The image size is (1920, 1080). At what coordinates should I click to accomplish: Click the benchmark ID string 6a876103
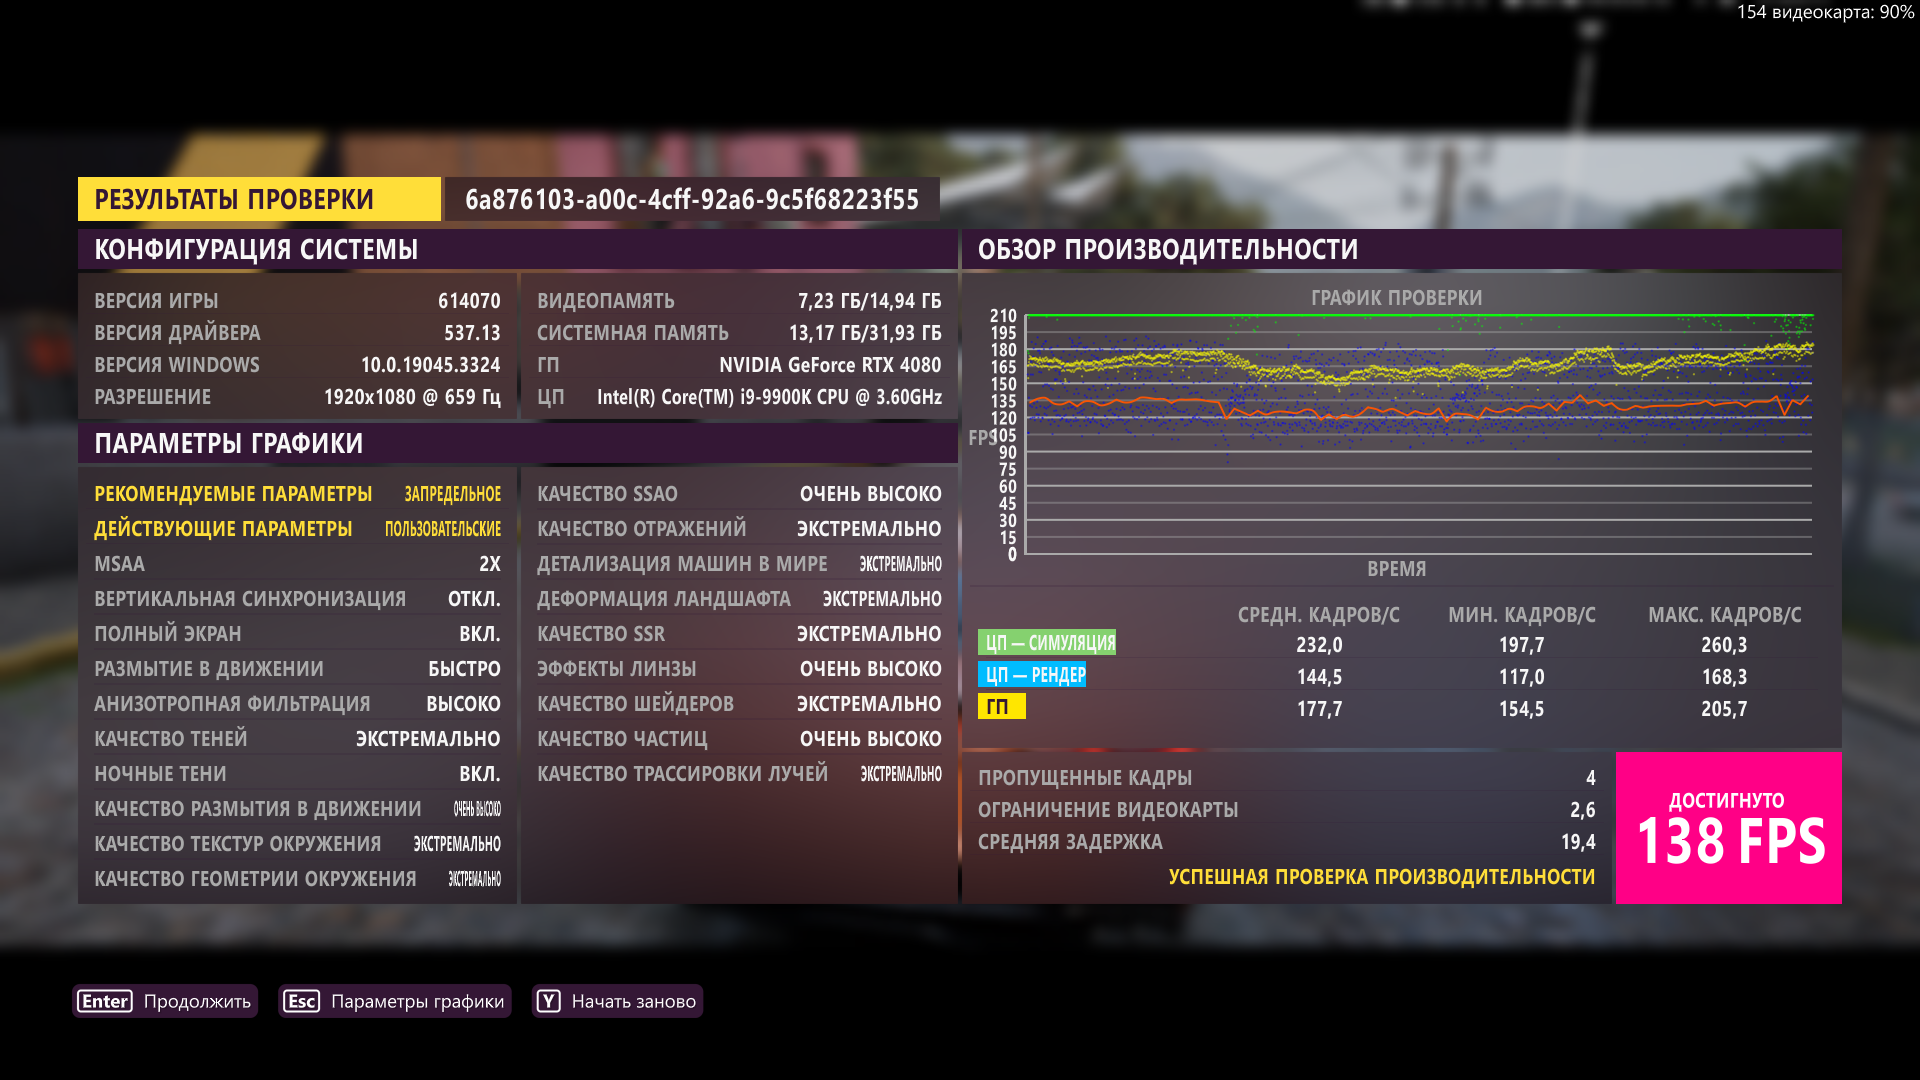coord(691,199)
